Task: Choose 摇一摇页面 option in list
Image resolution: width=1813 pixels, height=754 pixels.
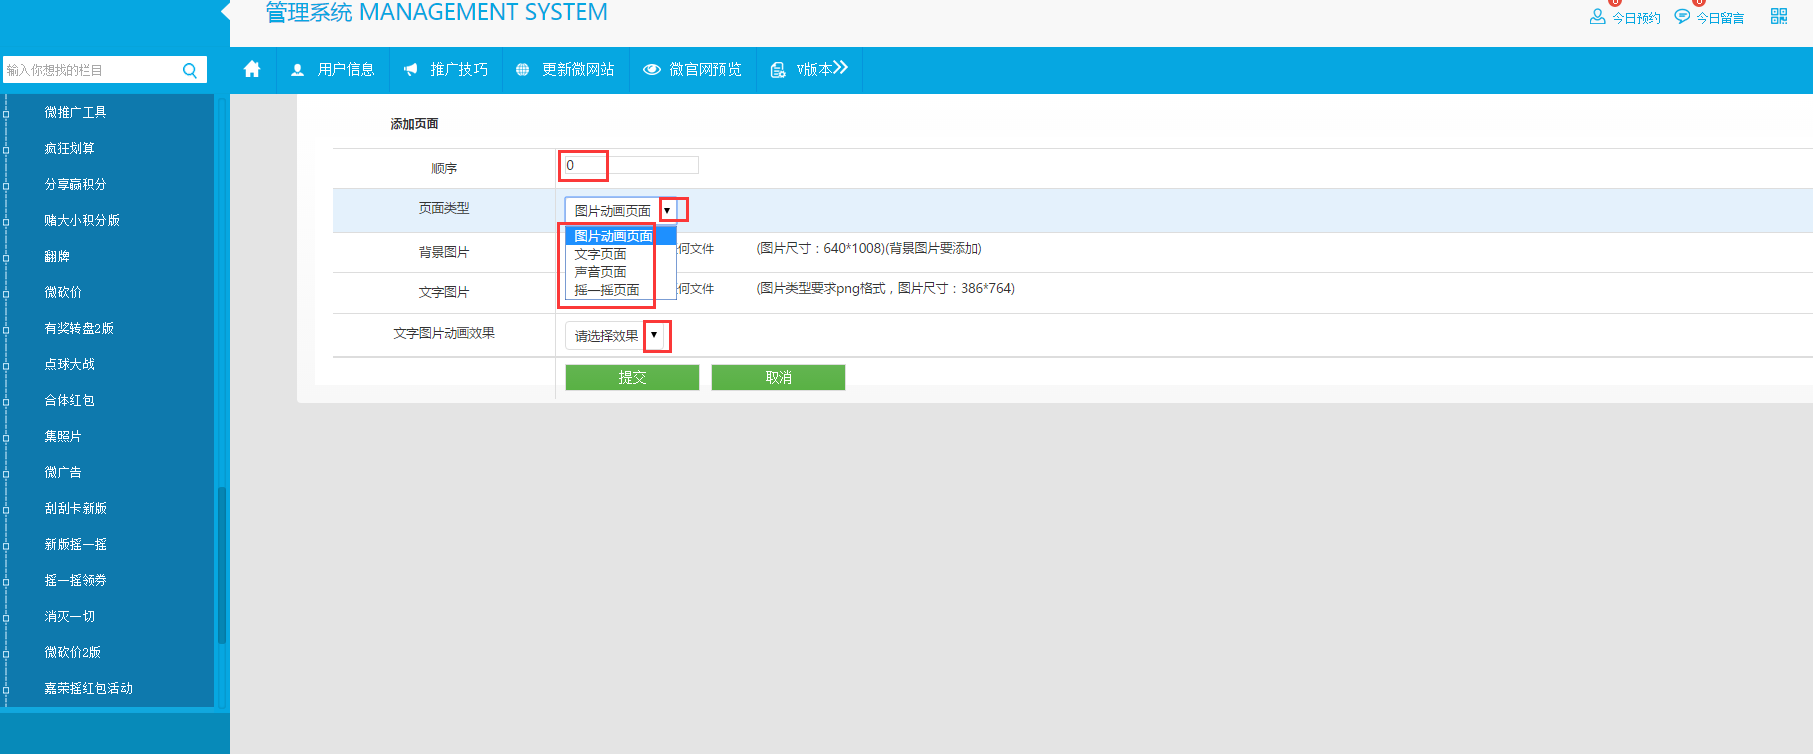Action: tap(606, 290)
